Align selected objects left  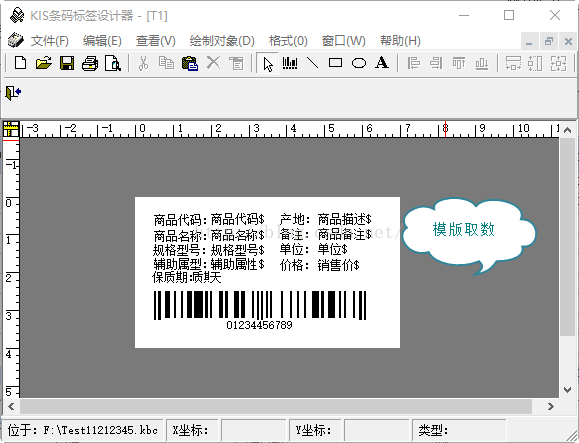coord(413,63)
